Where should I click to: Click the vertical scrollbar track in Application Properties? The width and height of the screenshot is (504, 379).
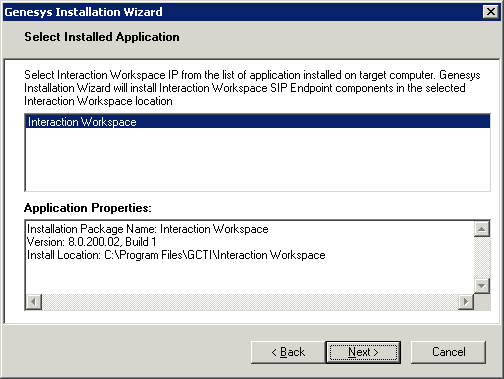tap(482, 257)
